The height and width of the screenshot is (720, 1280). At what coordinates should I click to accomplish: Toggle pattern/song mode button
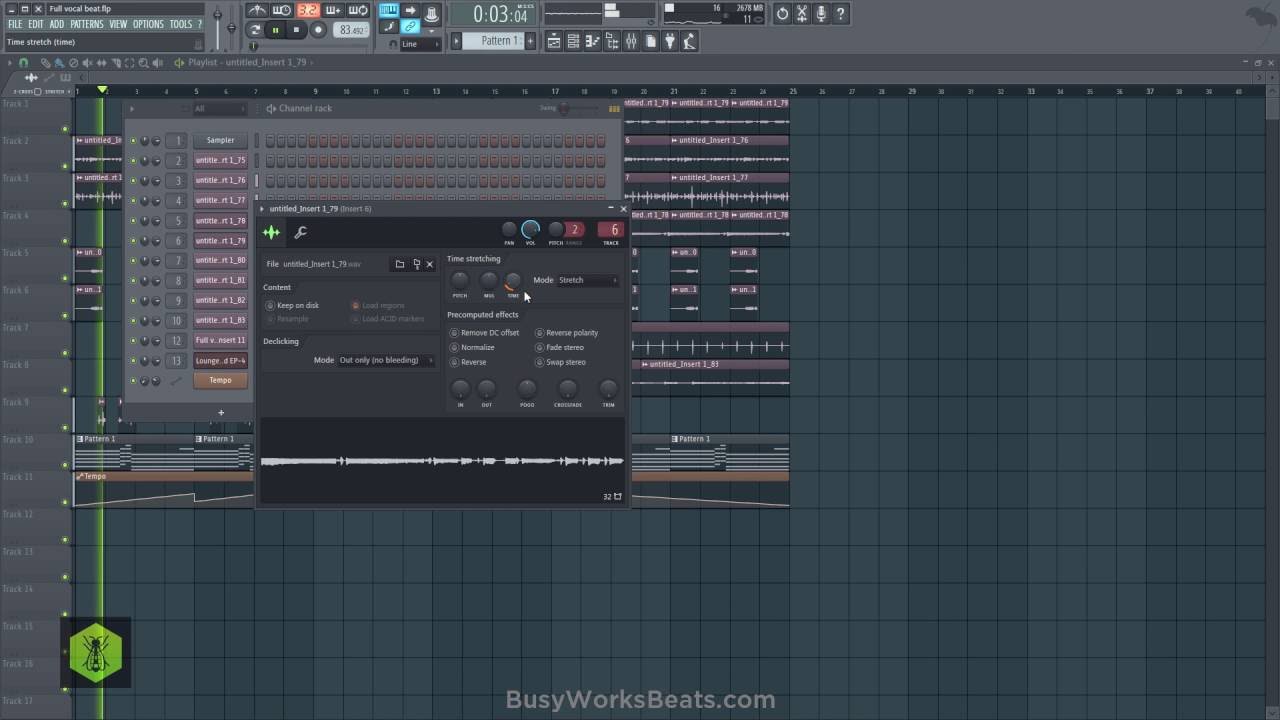click(255, 31)
